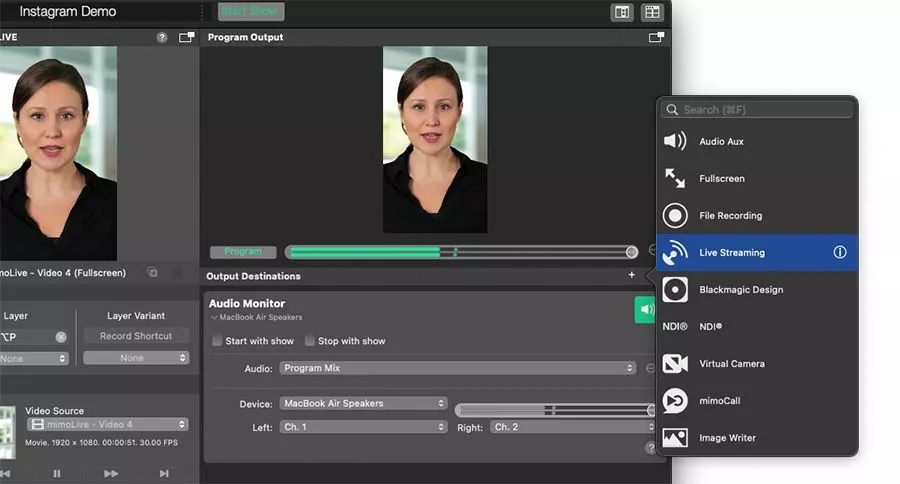Screen dimensions: 900x484
Task: Open the Left channel Ch. 1 dropdown
Action: click(363, 427)
